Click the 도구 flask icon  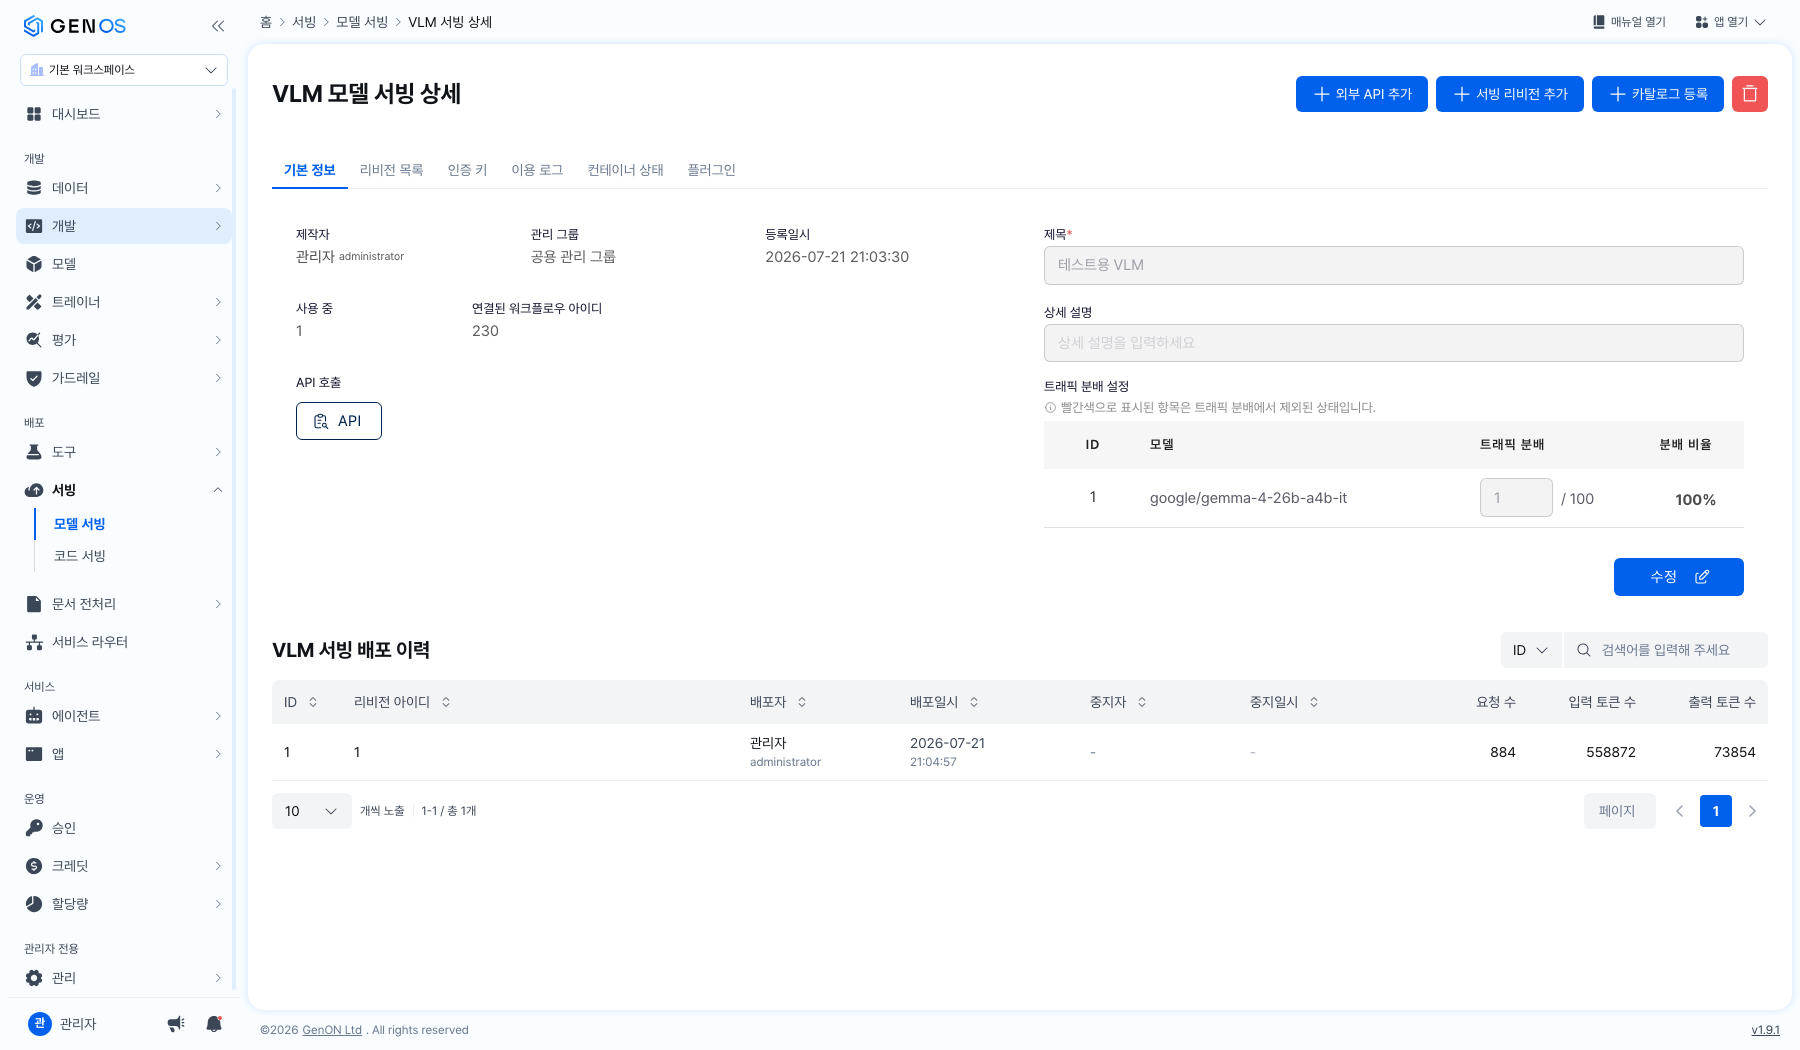coord(34,452)
